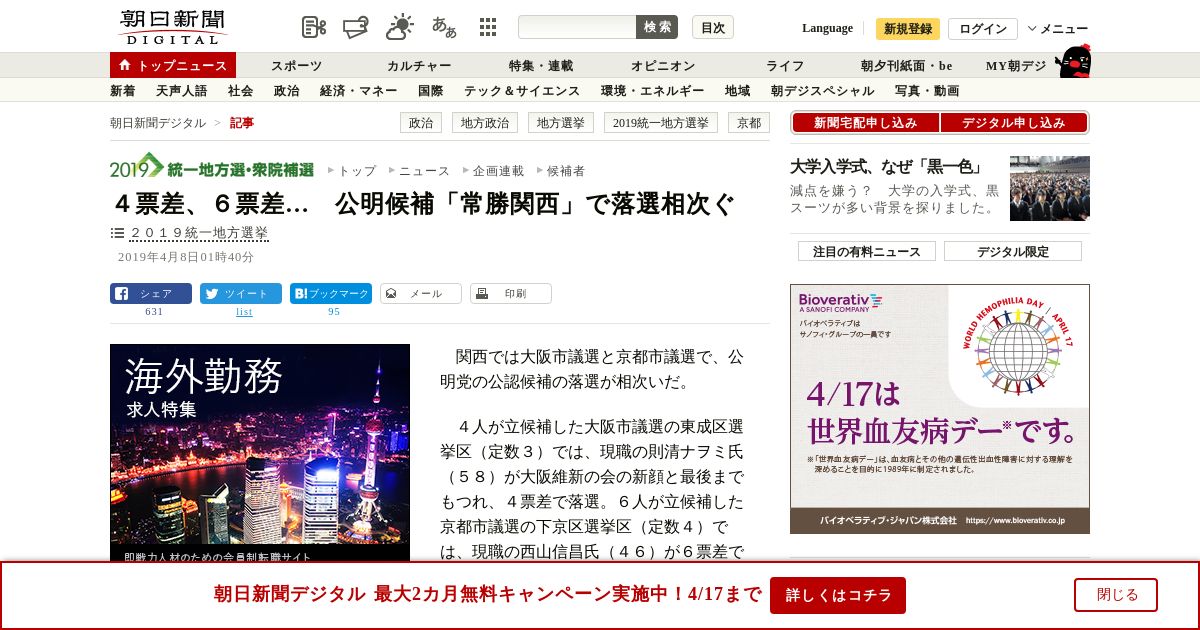This screenshot has width=1200, height=630.
Task: Click the 2019 統一地方選・衆院補選 banner logo
Action: coord(212,166)
